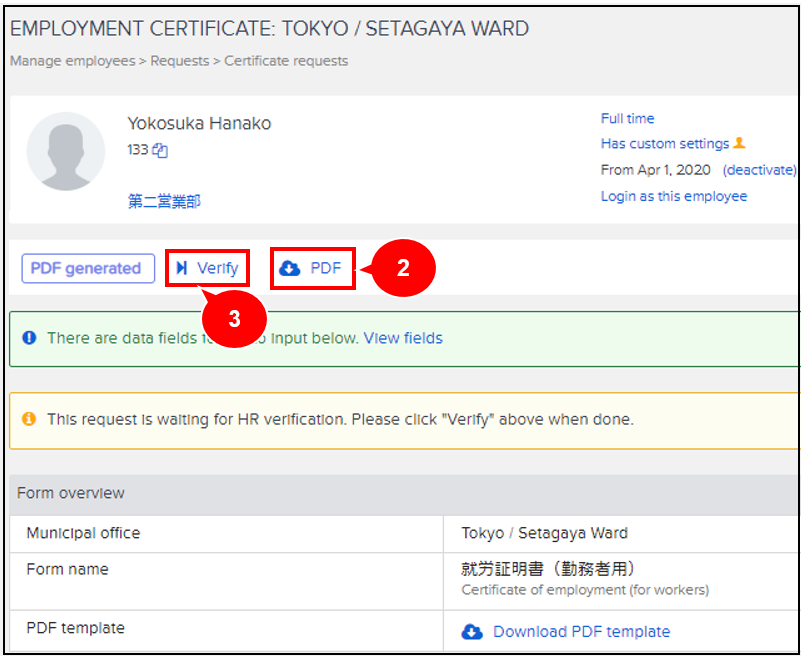Click the skip-forward icon on the Verify button
This screenshot has width=801, height=656.
tap(182, 268)
